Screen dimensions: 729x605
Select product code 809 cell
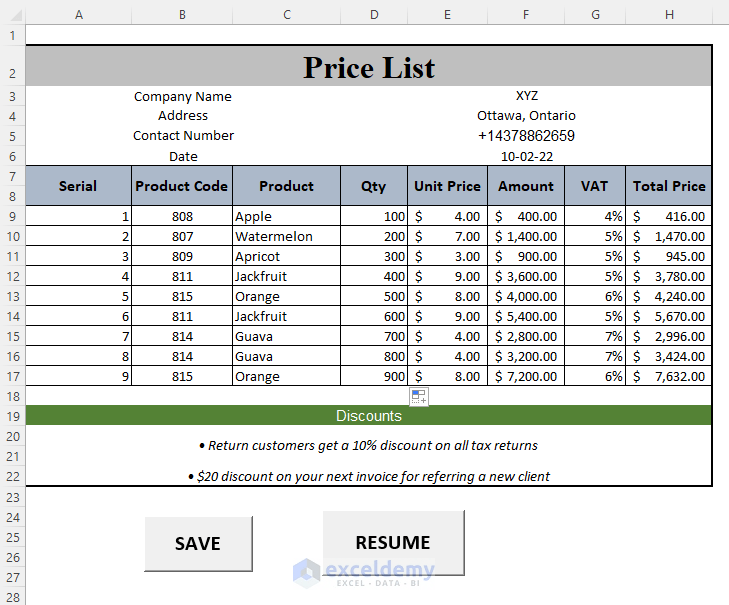click(182, 256)
